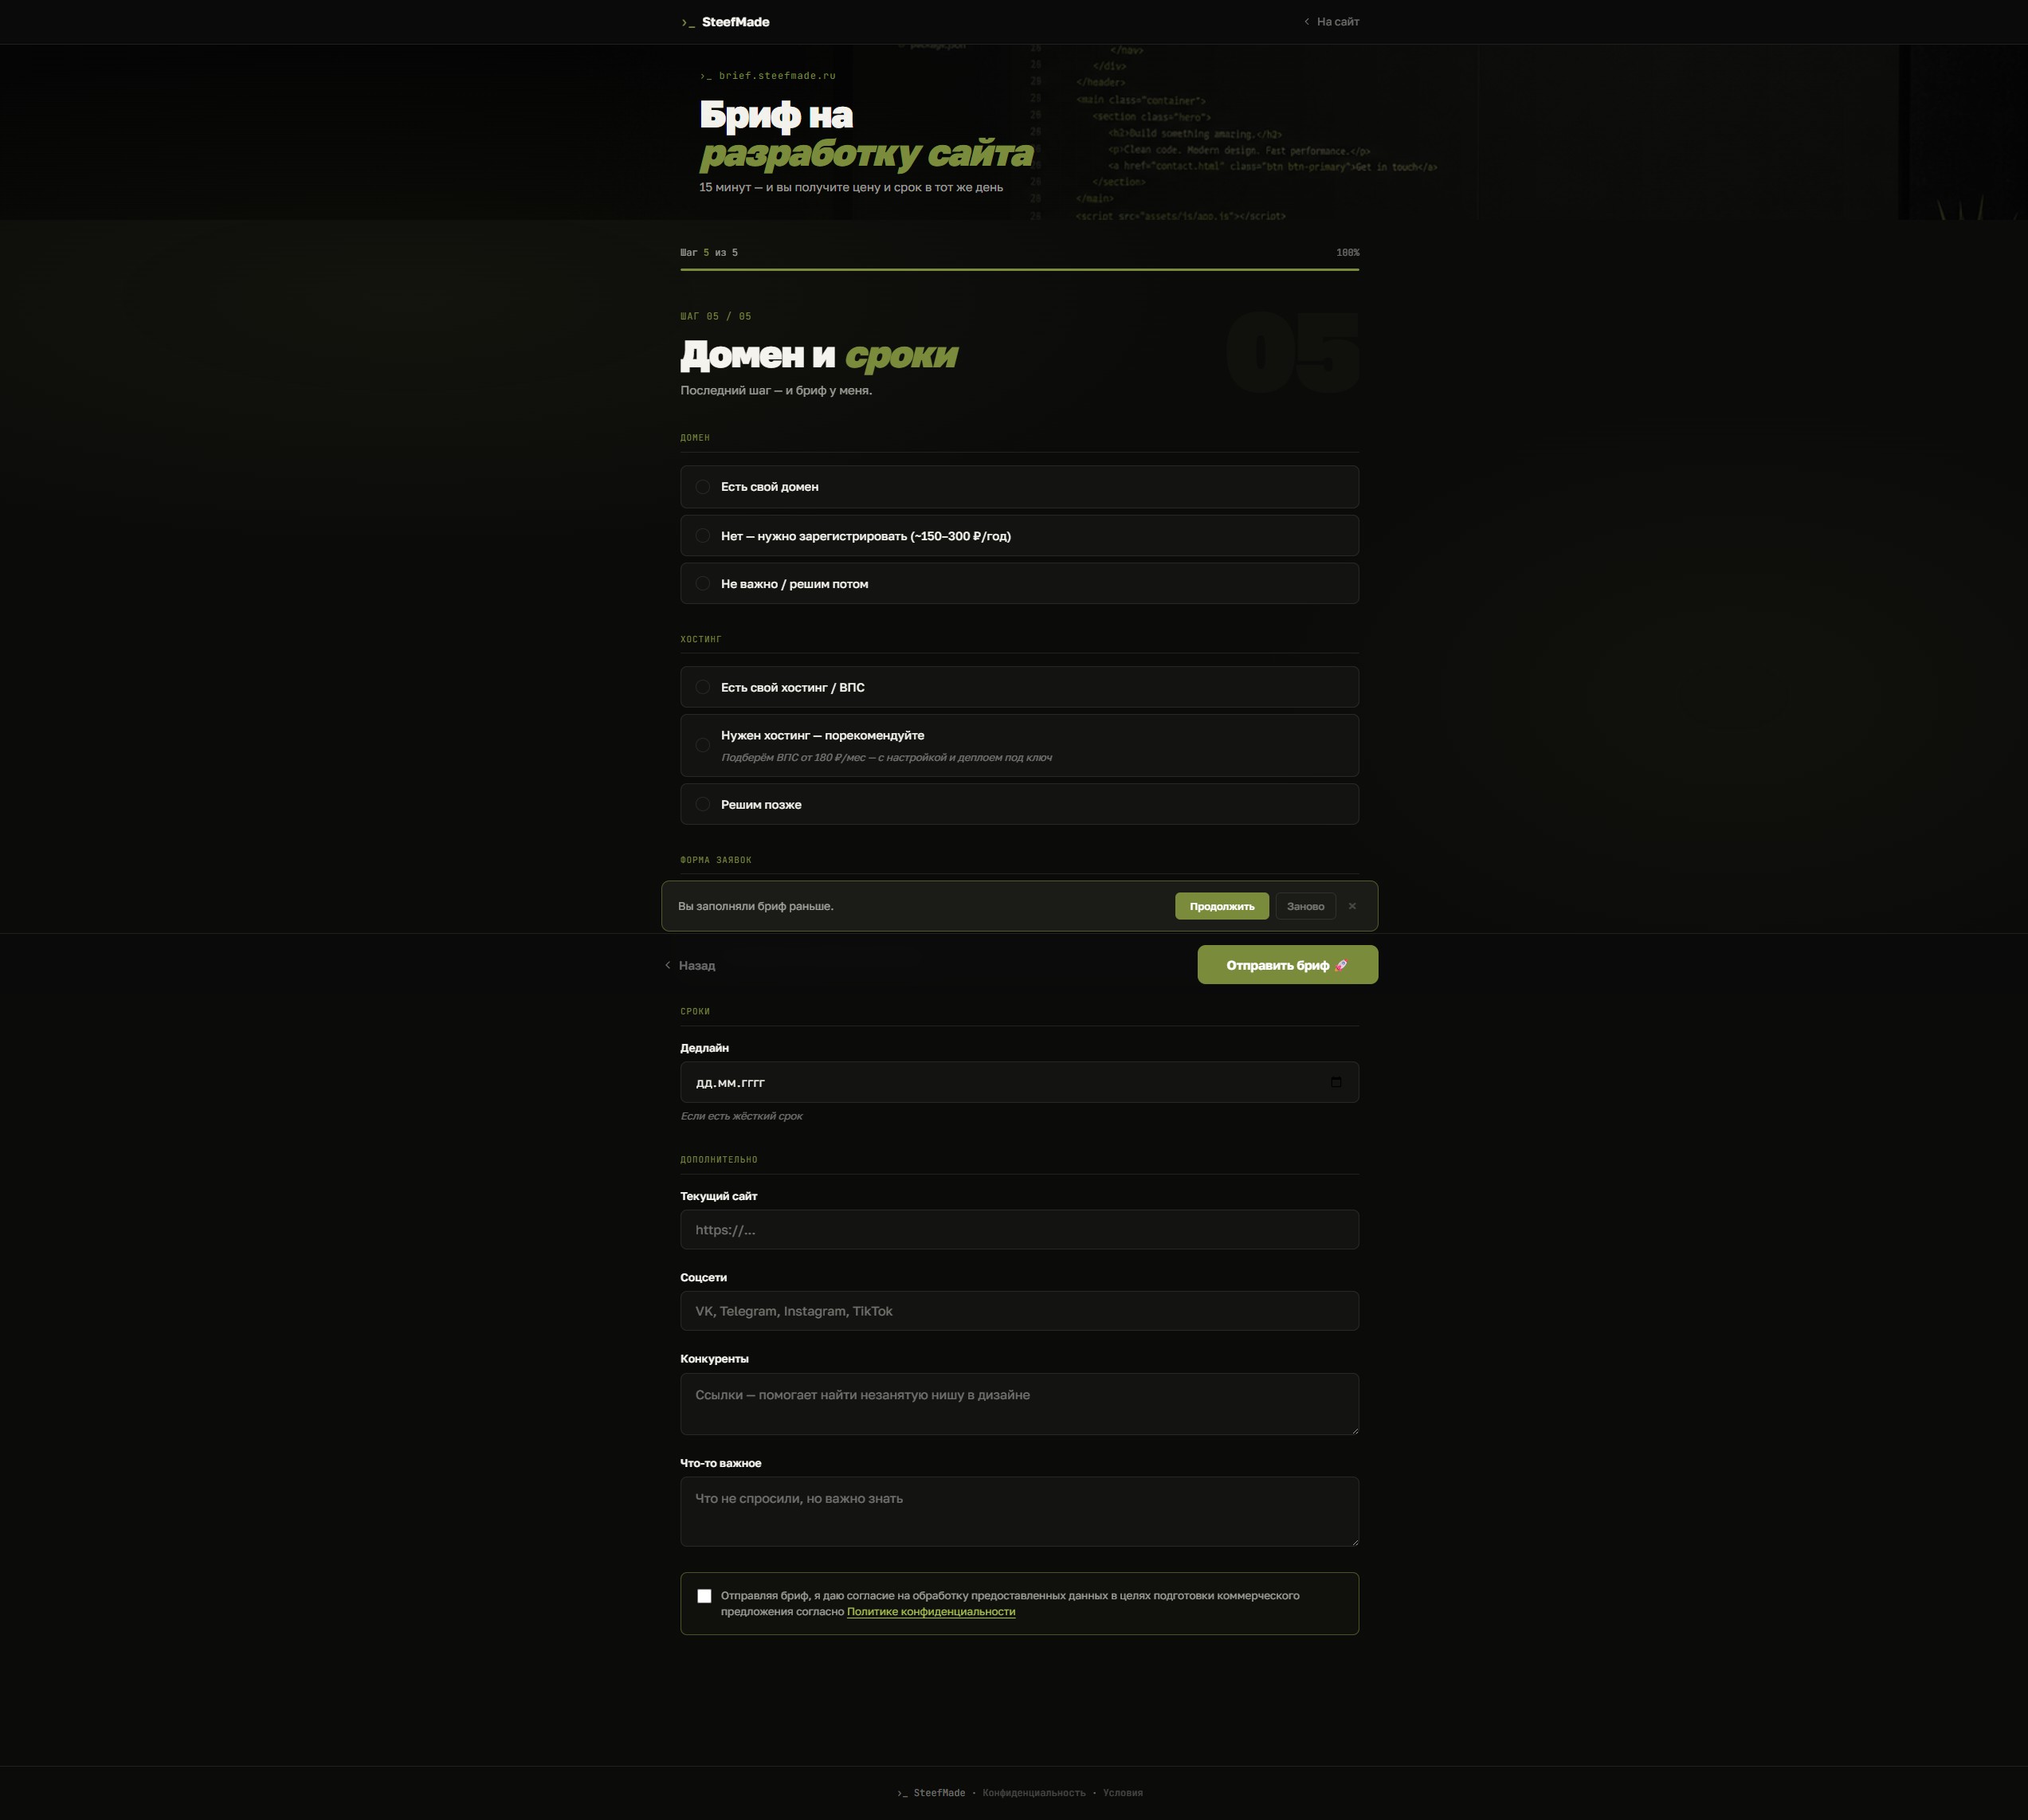Click the 'ФОРМА ЗАЯВОК' section label
The image size is (2028, 1820).
tap(715, 860)
